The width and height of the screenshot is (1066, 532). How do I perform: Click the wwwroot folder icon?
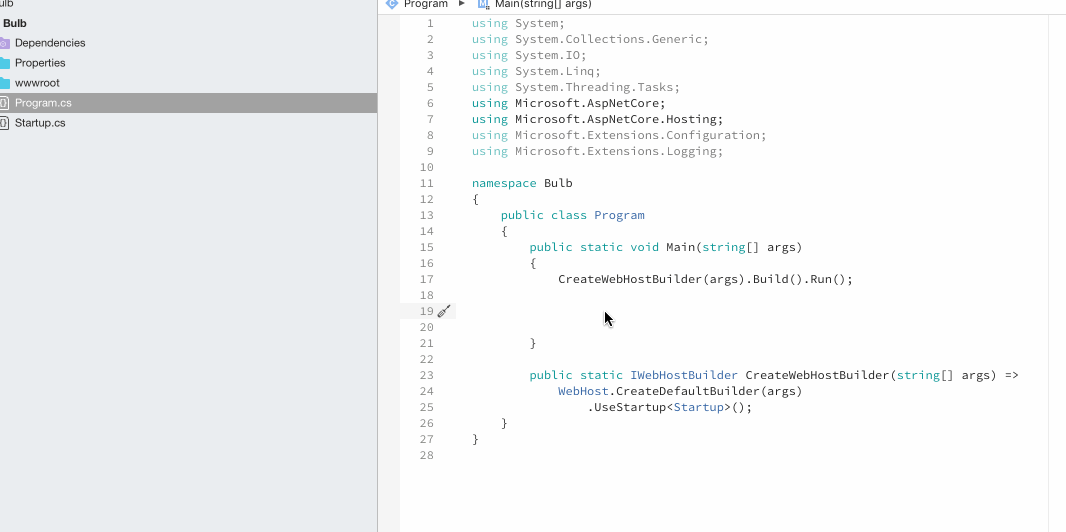[4, 83]
